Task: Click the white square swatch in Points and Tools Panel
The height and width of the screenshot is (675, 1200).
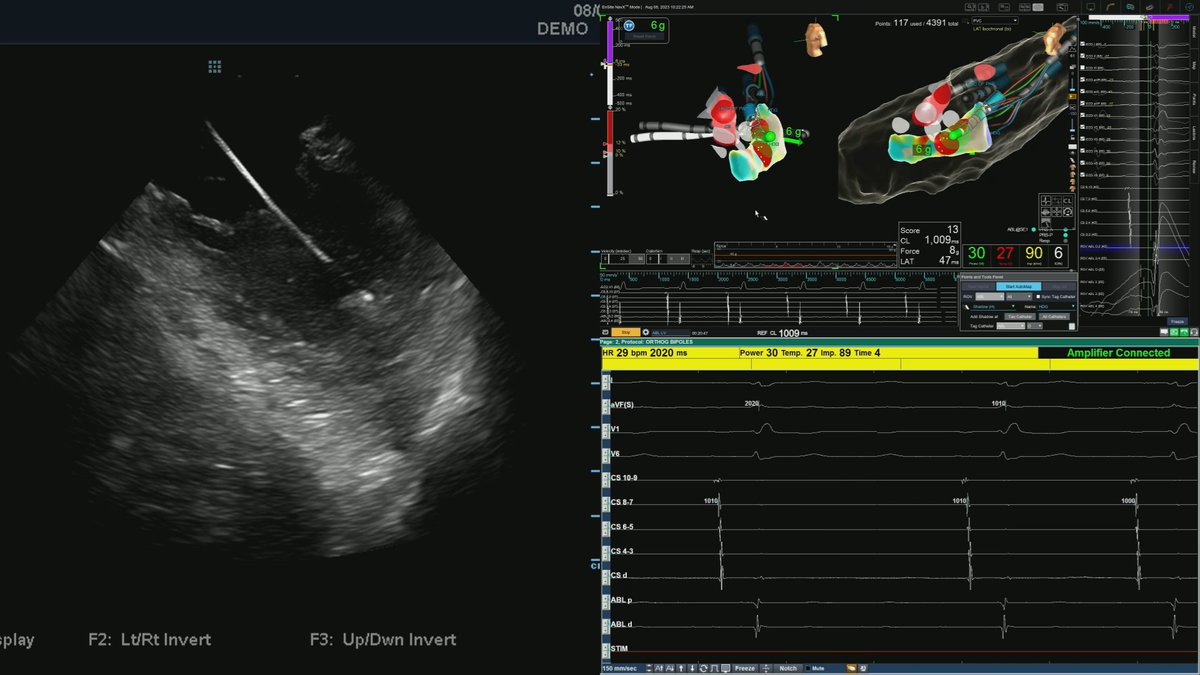Action: click(x=1072, y=326)
